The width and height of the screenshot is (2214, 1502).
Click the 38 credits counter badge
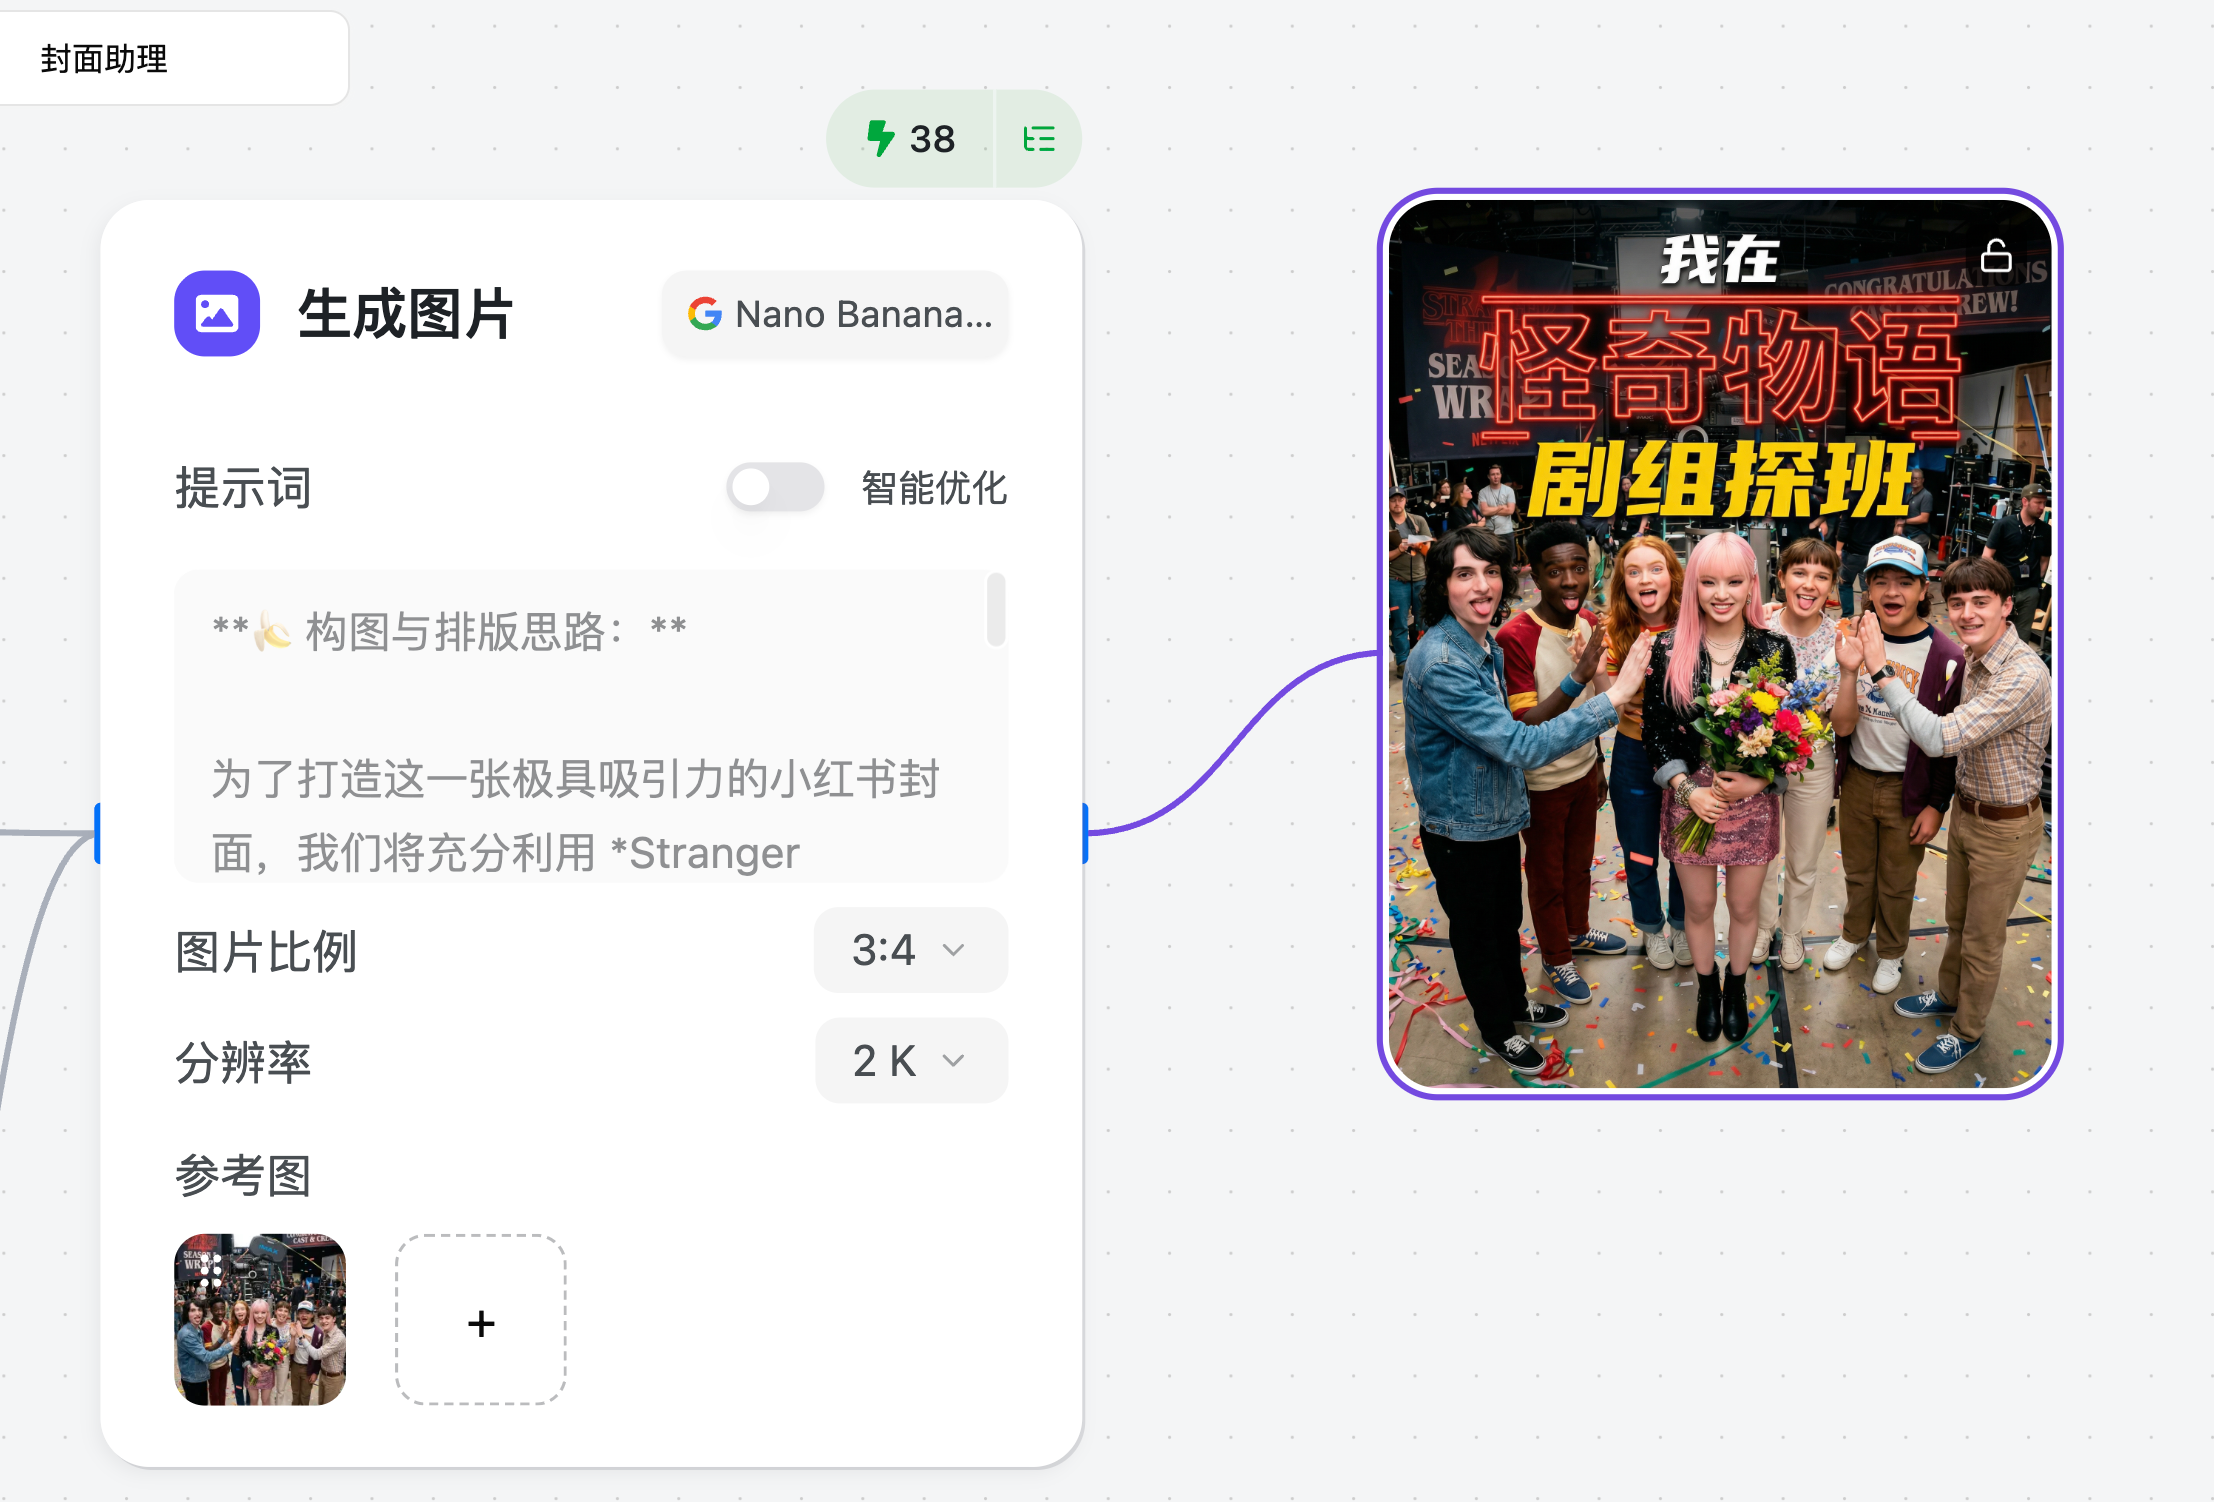[932, 139]
